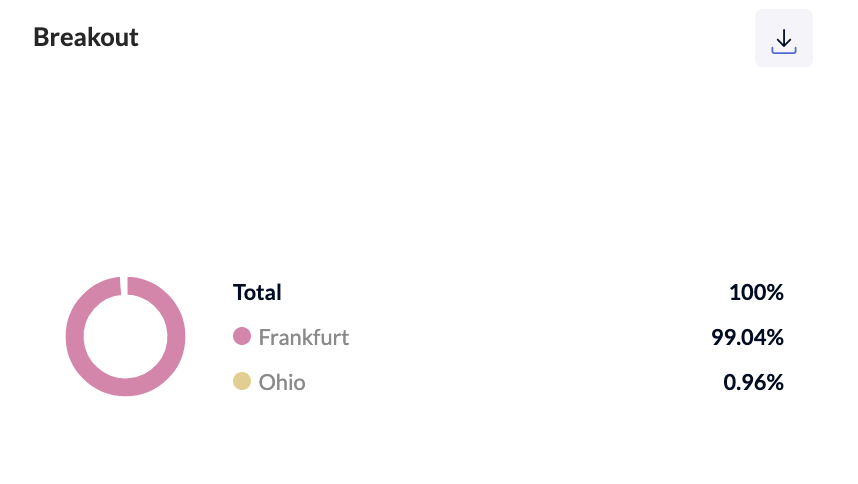
Task: Click the downward arrow in download button
Action: click(784, 37)
